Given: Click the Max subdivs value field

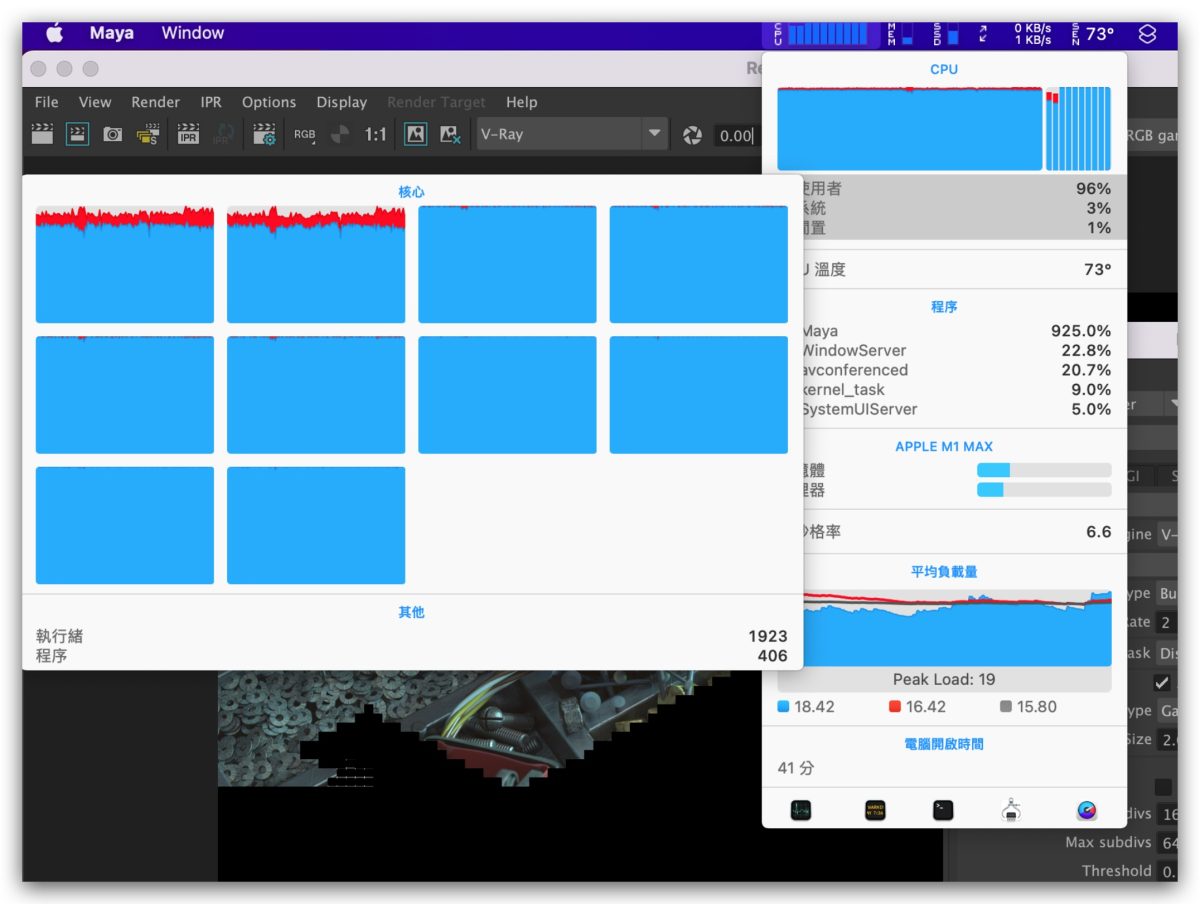Looking at the screenshot, I should click(1167, 843).
